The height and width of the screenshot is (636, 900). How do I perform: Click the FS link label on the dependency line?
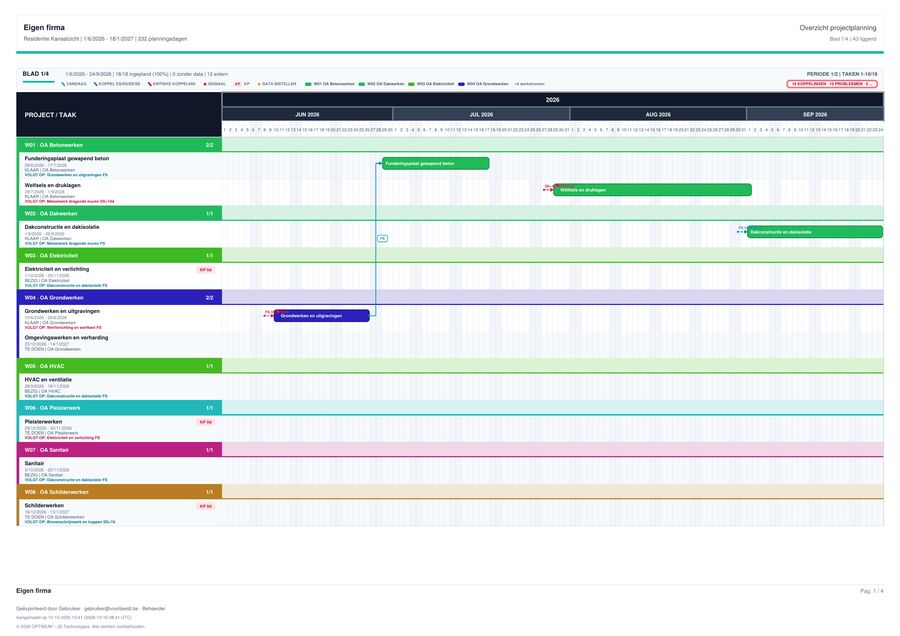coord(382,238)
